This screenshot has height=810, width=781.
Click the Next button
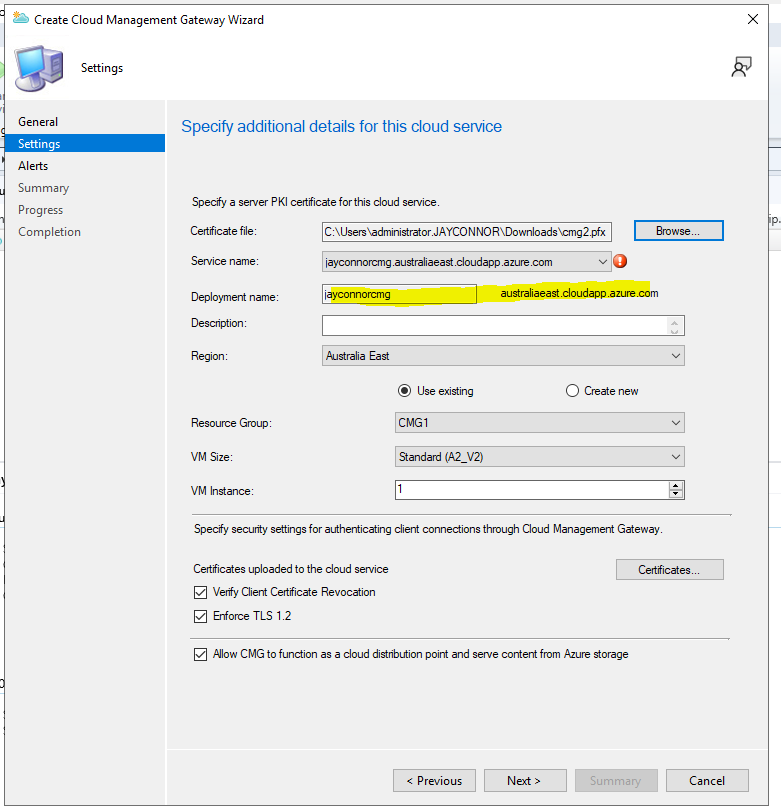click(x=525, y=781)
